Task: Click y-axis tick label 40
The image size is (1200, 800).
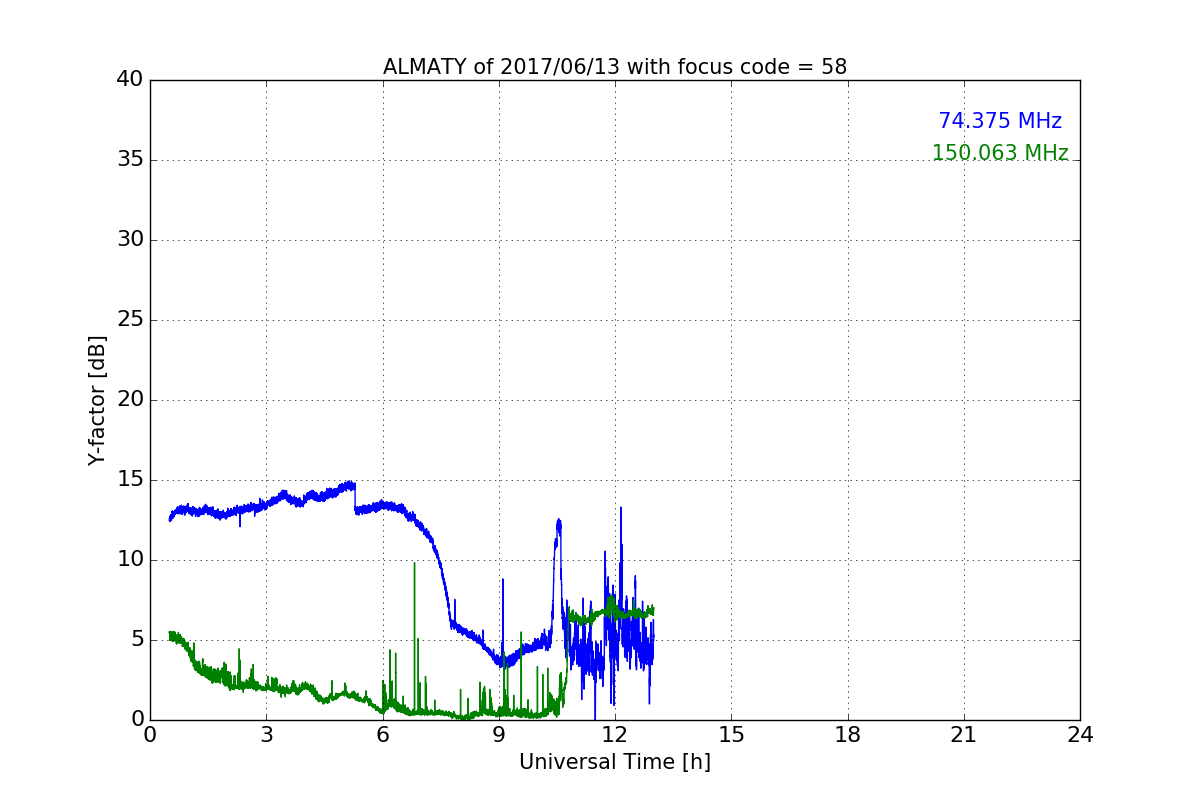Action: coord(130,80)
